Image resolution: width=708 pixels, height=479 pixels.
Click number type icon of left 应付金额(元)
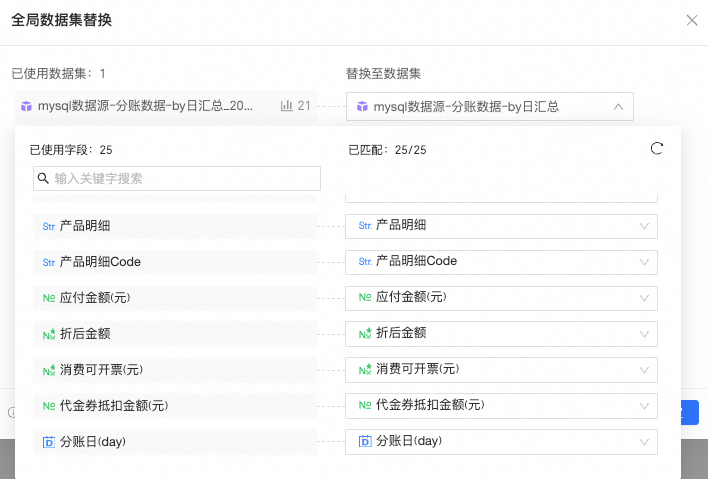click(x=49, y=298)
